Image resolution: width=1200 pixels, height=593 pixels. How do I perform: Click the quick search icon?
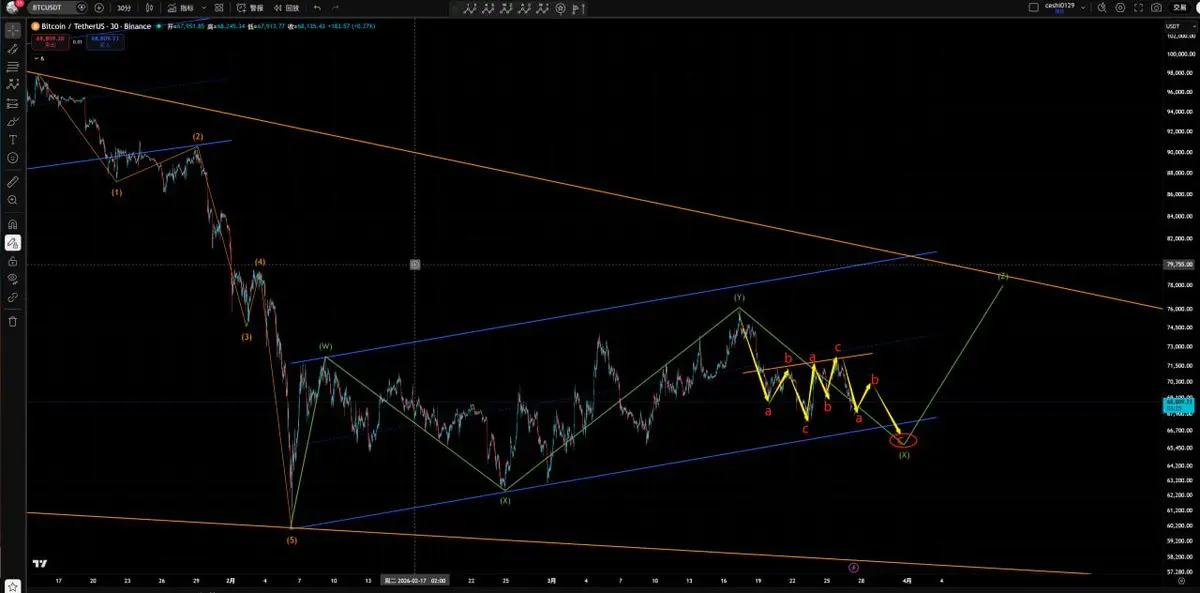point(1102,7)
